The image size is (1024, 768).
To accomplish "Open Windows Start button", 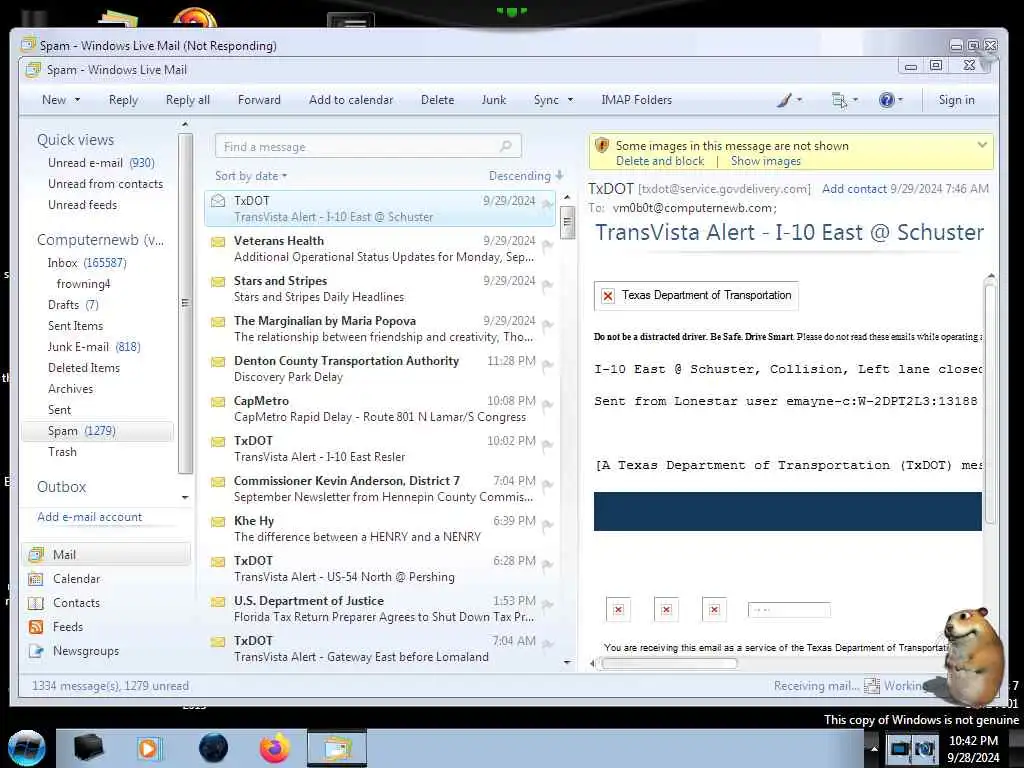I will (x=26, y=748).
